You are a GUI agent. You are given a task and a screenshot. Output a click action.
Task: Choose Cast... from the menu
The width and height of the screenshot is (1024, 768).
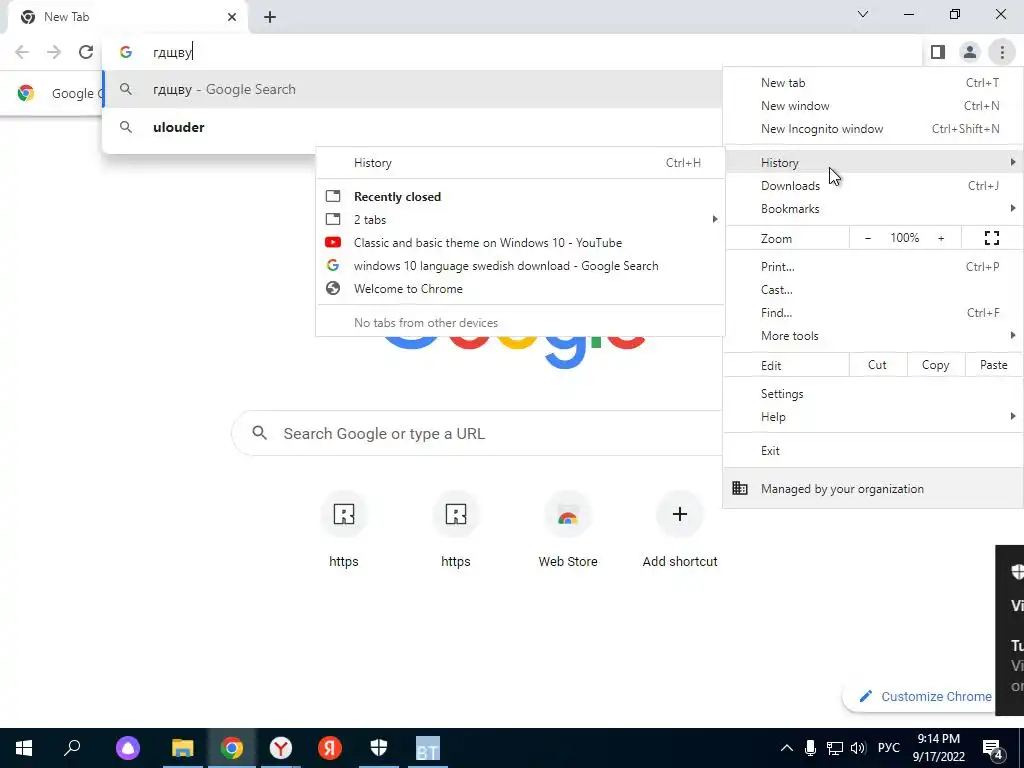873,289
